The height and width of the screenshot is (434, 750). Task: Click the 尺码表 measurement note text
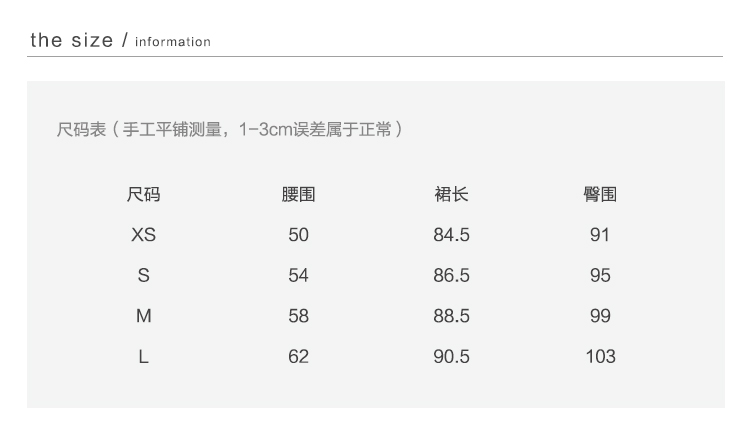[x=230, y=130]
